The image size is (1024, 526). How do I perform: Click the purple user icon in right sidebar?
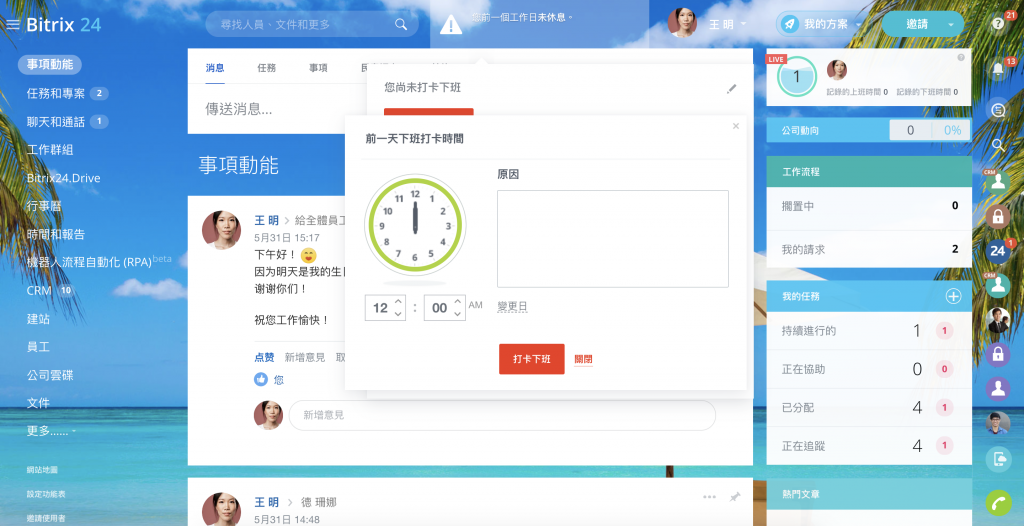tap(998, 388)
